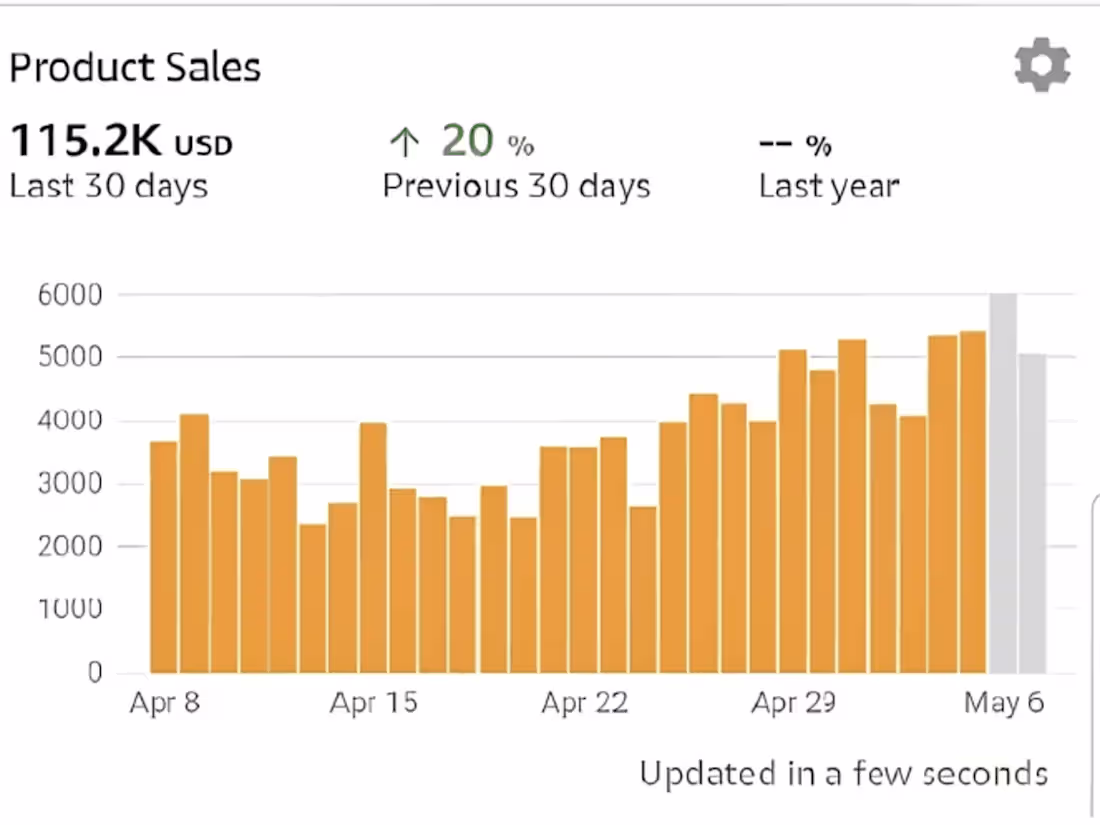
Task: Click the Apr 15 axis label
Action: [373, 702]
